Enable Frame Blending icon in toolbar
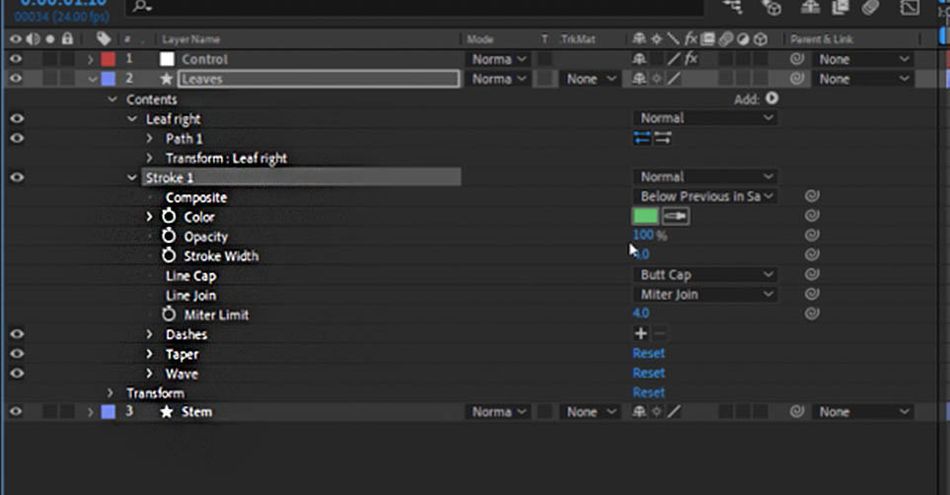950x495 pixels. coord(840,7)
